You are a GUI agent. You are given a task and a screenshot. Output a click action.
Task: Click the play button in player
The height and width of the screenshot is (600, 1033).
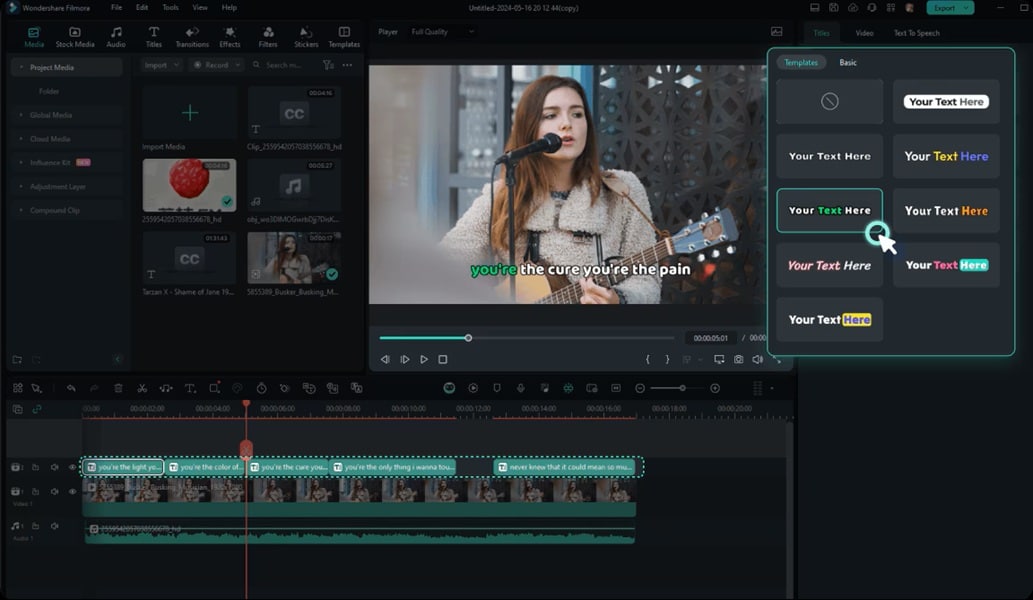point(424,359)
